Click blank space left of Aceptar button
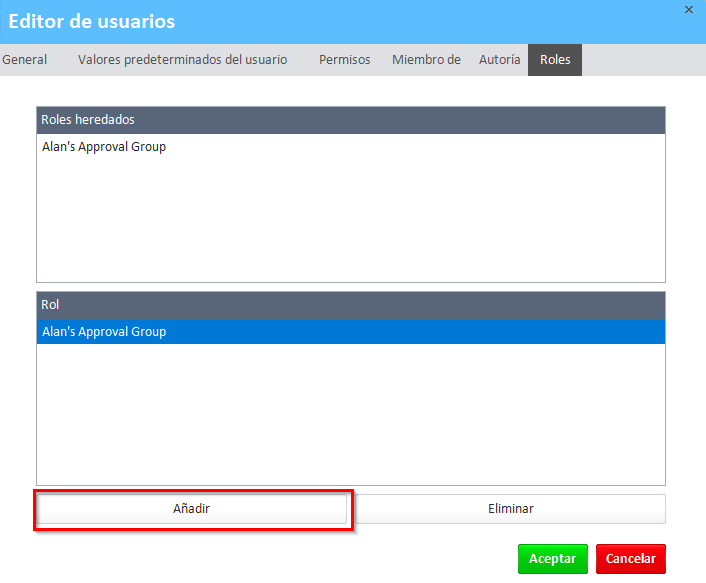706x583 pixels. pos(300,559)
